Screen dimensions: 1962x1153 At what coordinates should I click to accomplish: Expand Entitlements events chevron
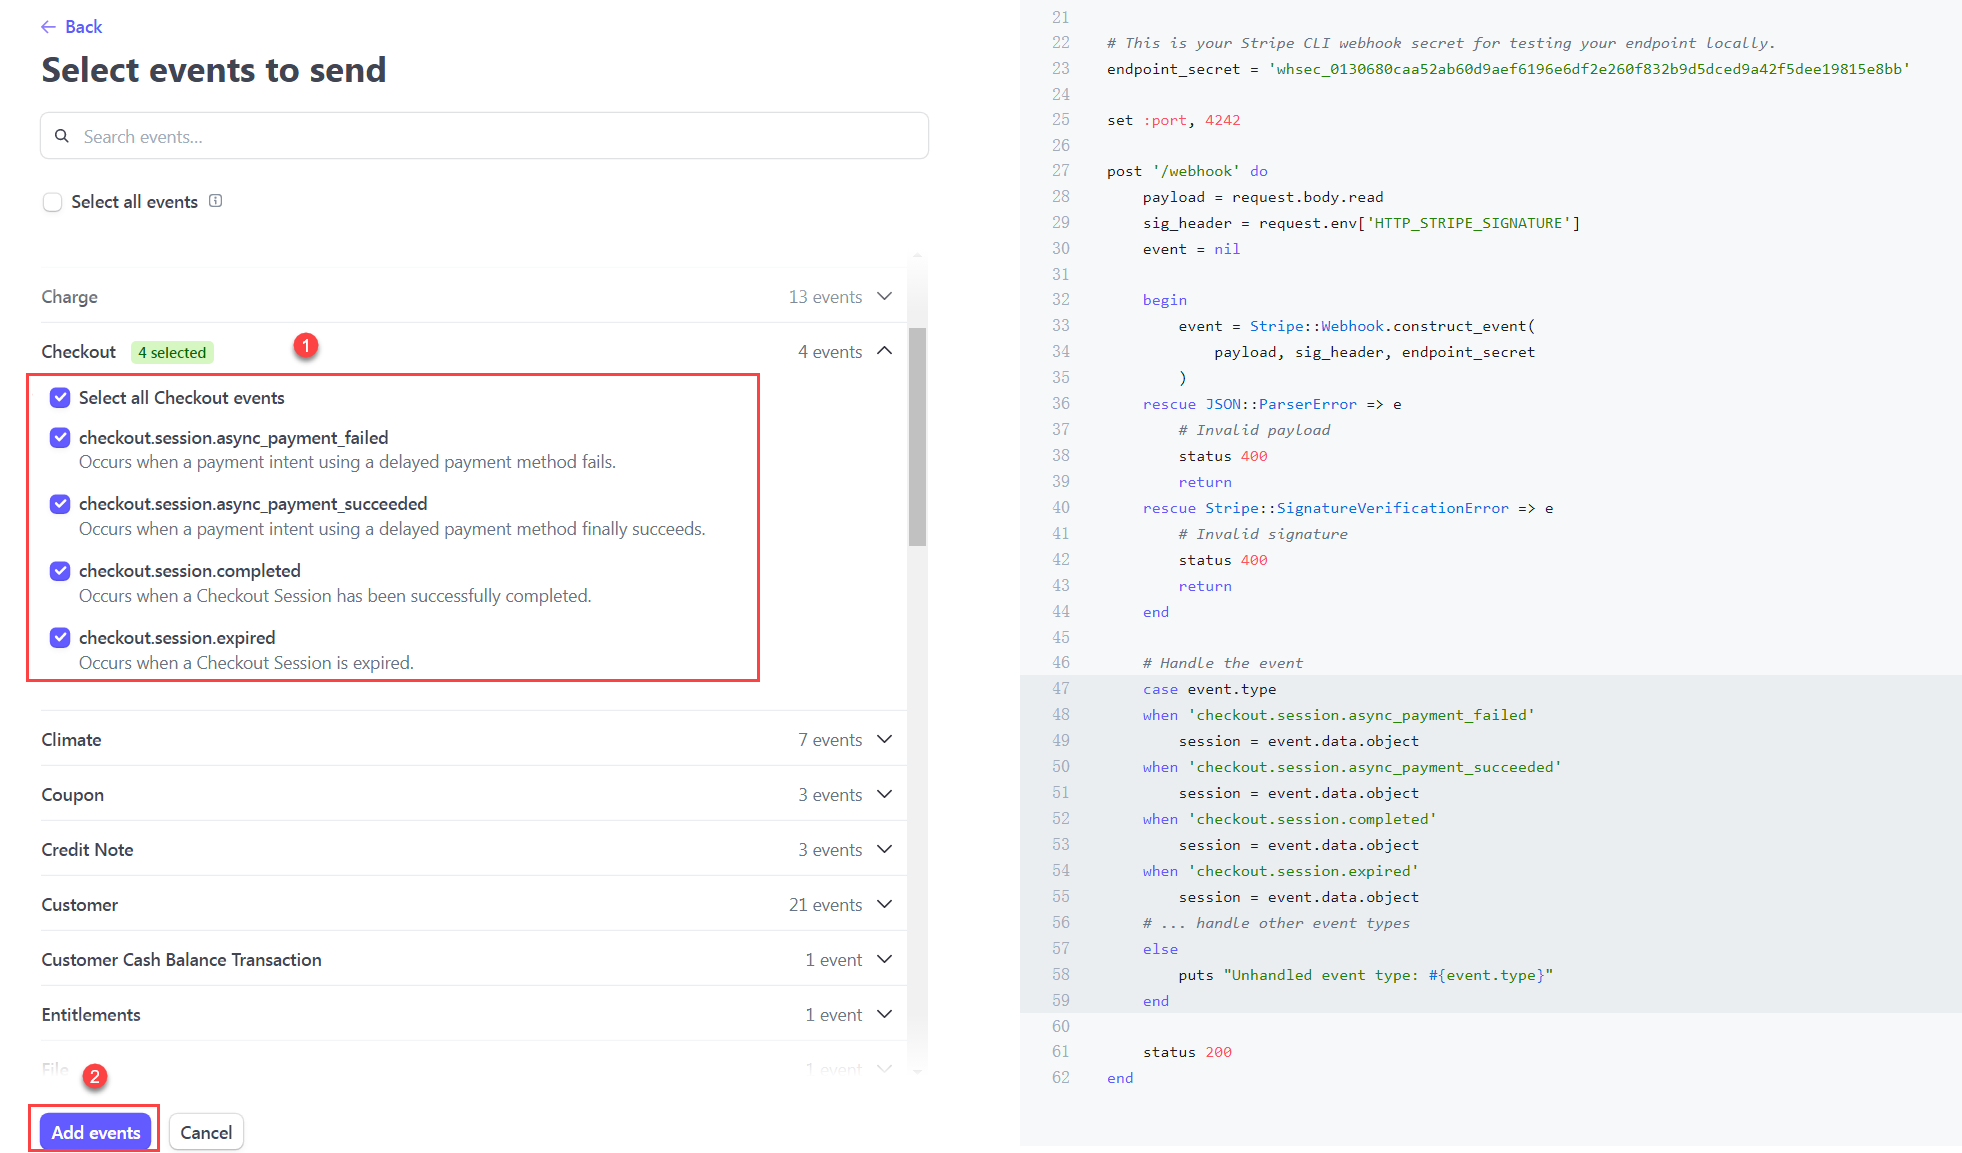884,1014
